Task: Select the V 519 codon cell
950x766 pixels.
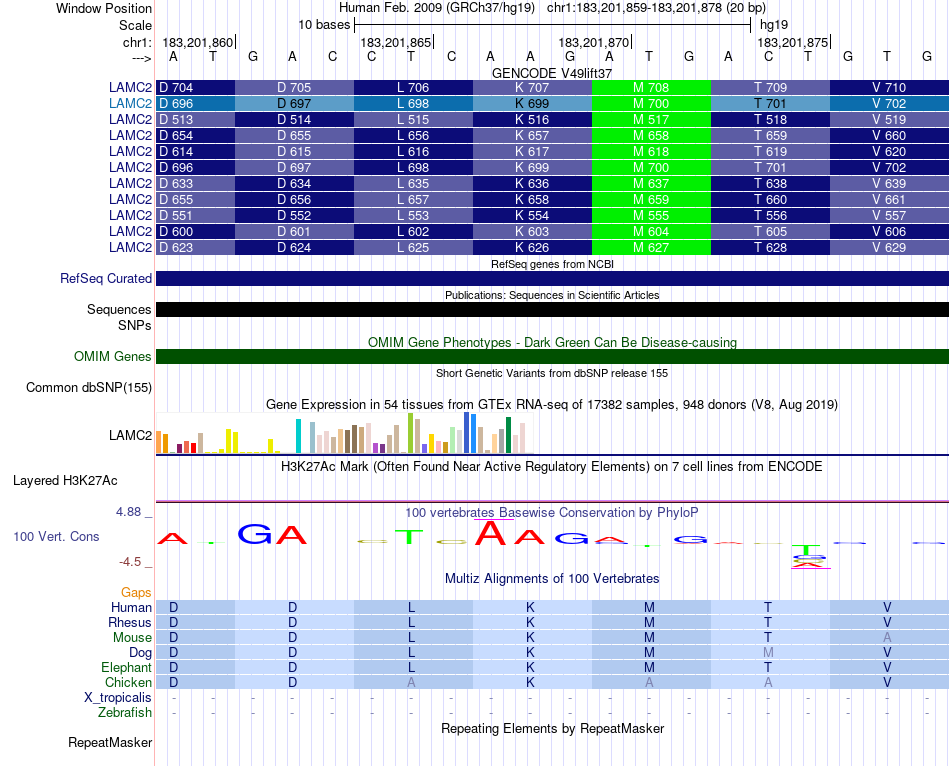Action: pyautogui.click(x=889, y=119)
